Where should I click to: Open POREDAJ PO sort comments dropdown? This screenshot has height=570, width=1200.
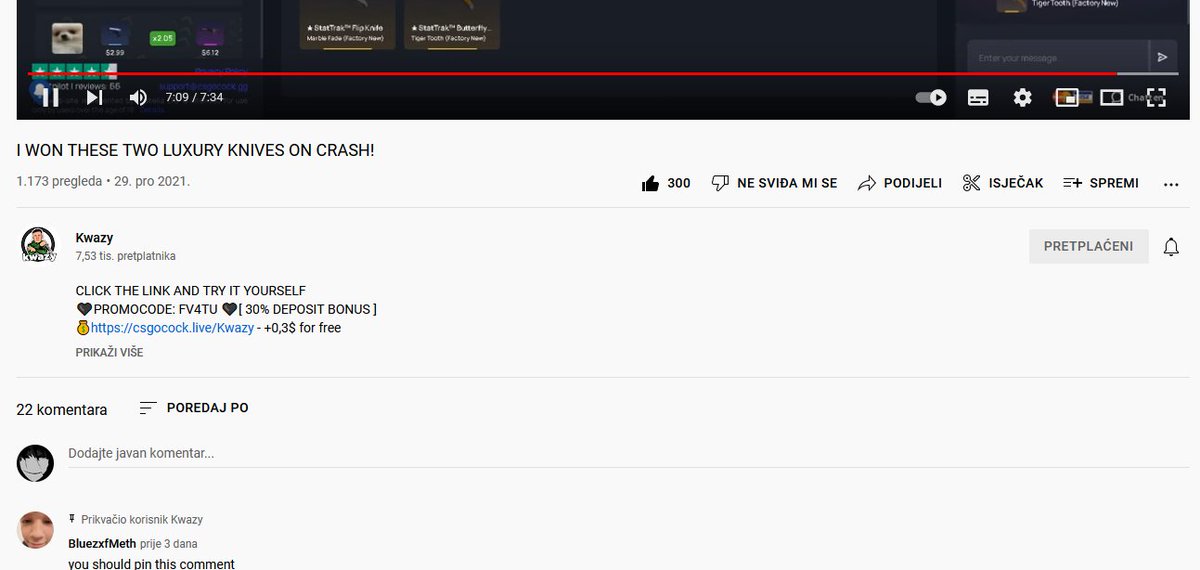[x=194, y=408]
